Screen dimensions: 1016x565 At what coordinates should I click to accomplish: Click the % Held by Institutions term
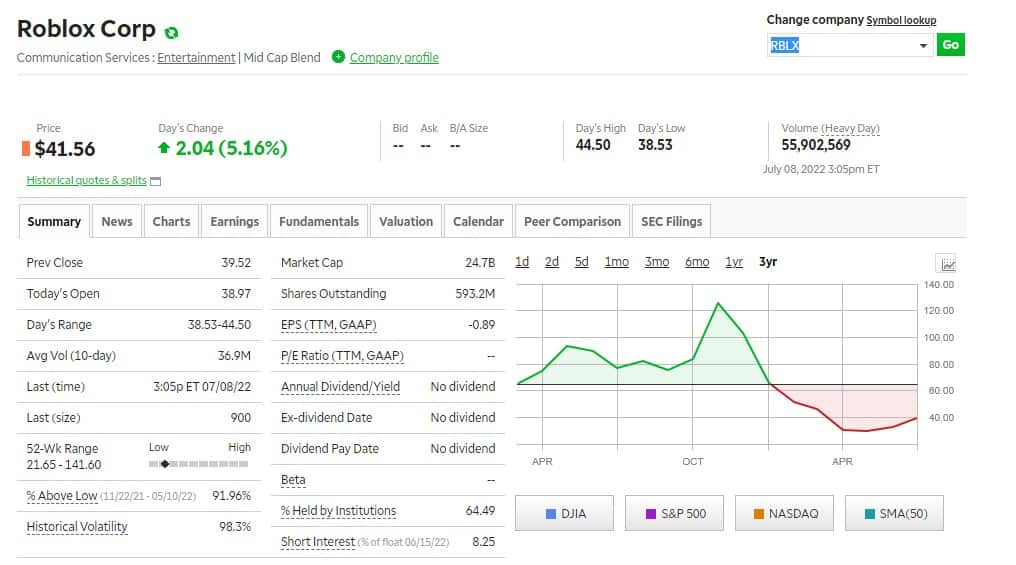(338, 511)
